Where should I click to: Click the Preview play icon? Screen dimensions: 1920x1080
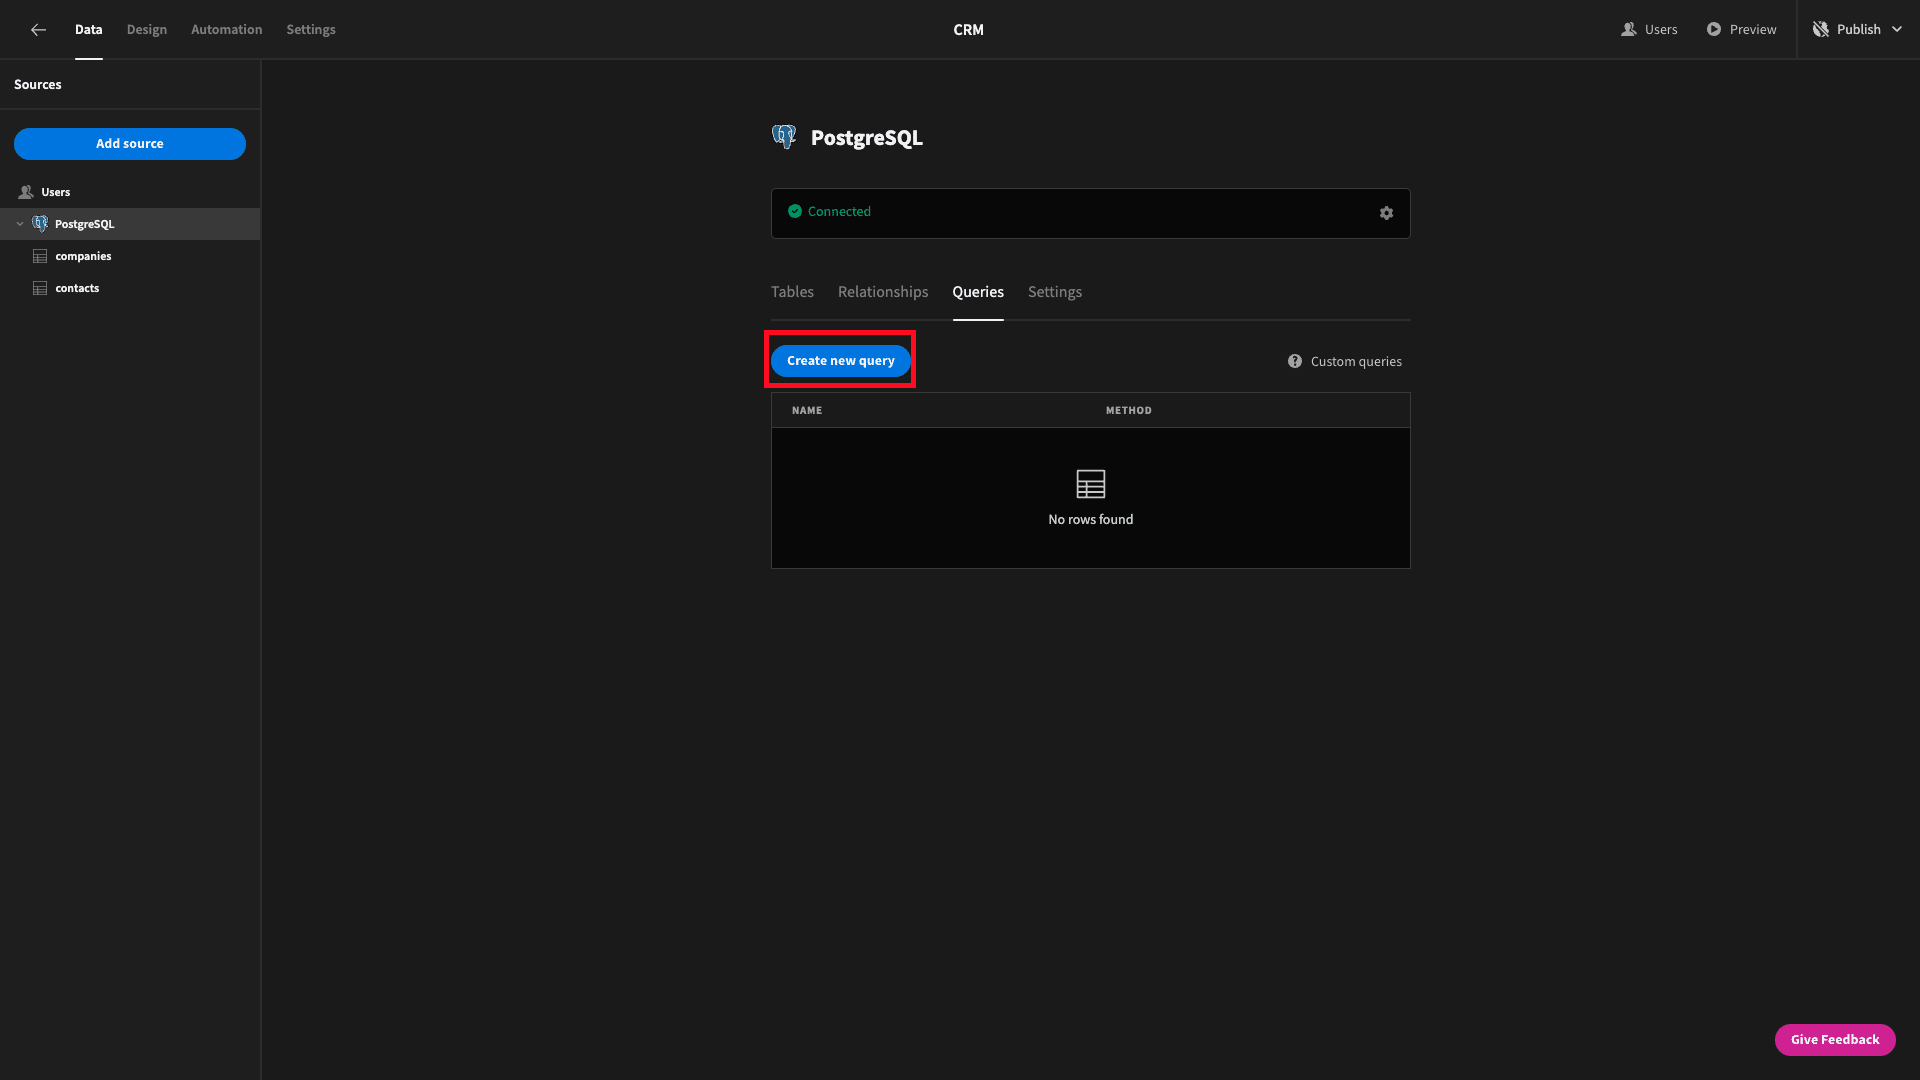click(x=1714, y=29)
